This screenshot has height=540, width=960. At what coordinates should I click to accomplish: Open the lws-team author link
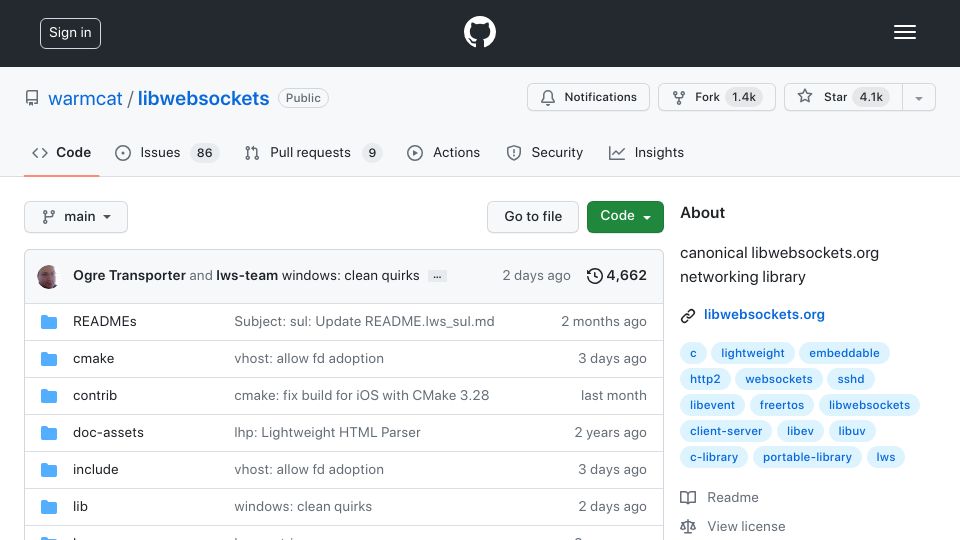247,276
